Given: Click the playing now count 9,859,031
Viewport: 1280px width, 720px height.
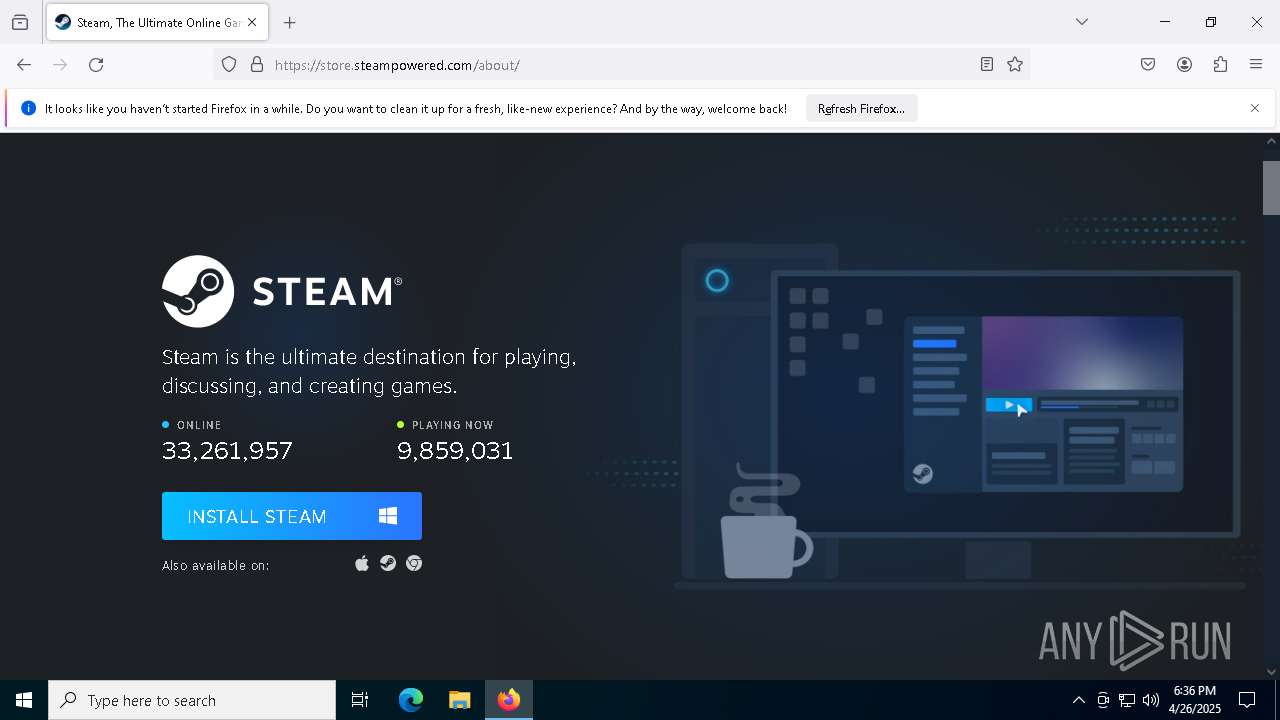Looking at the screenshot, I should click(455, 451).
